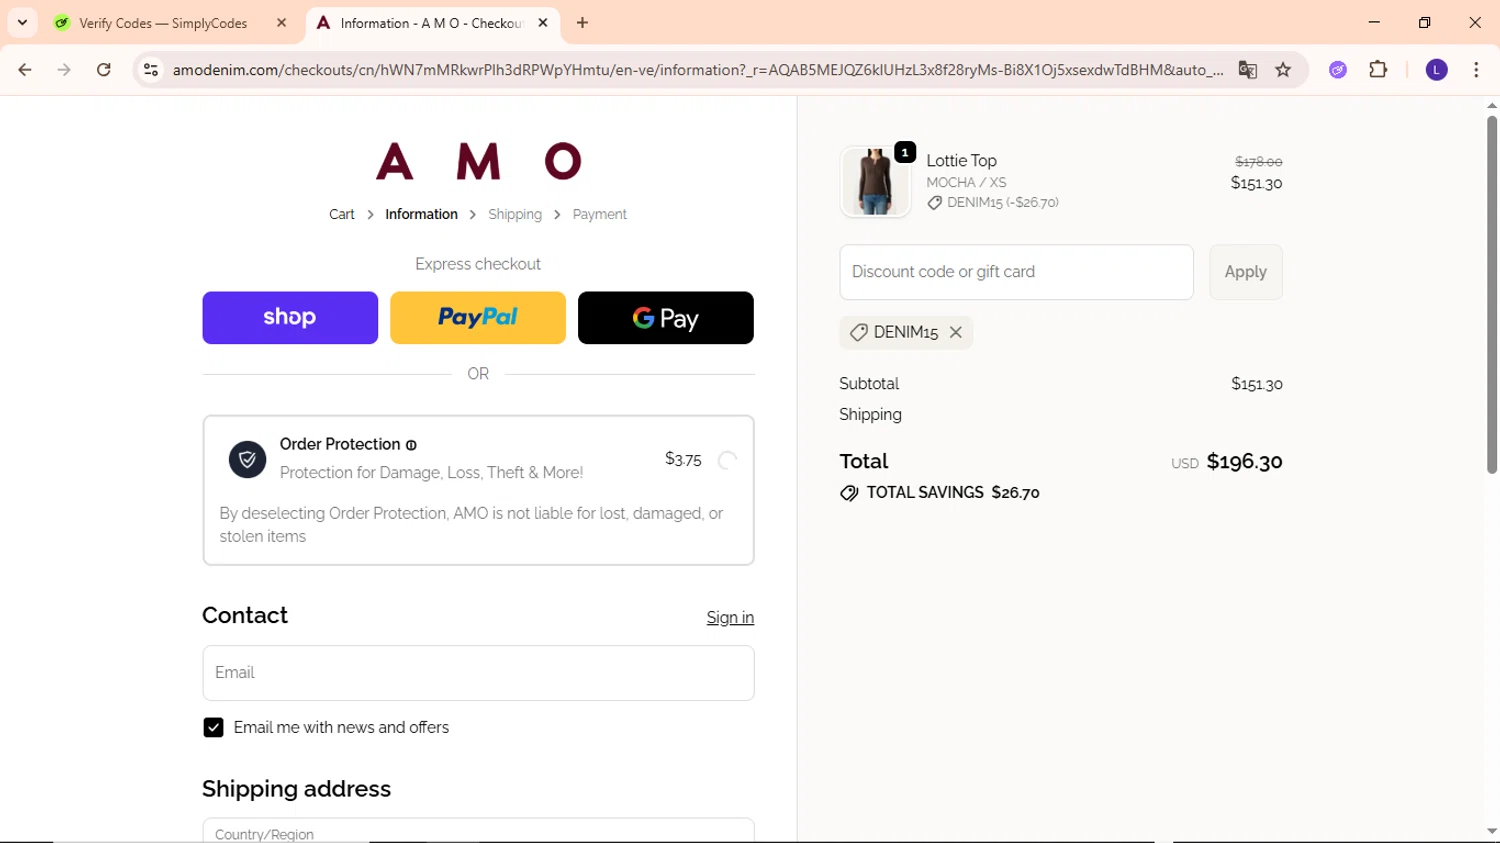This screenshot has width=1500, height=843.
Task: Click the page vertical scrollbar
Action: (1491, 294)
